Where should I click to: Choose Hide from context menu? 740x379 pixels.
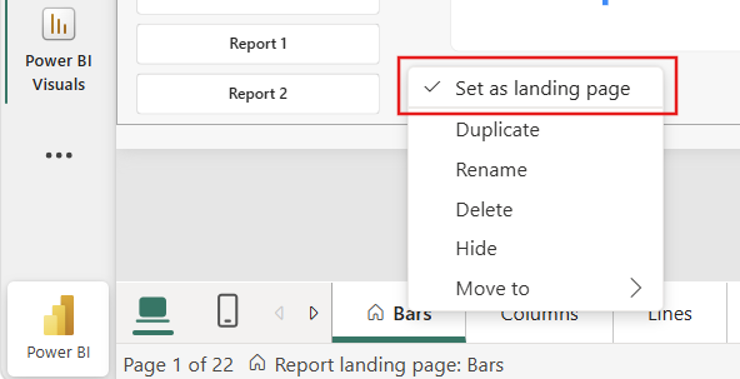[x=536, y=248]
